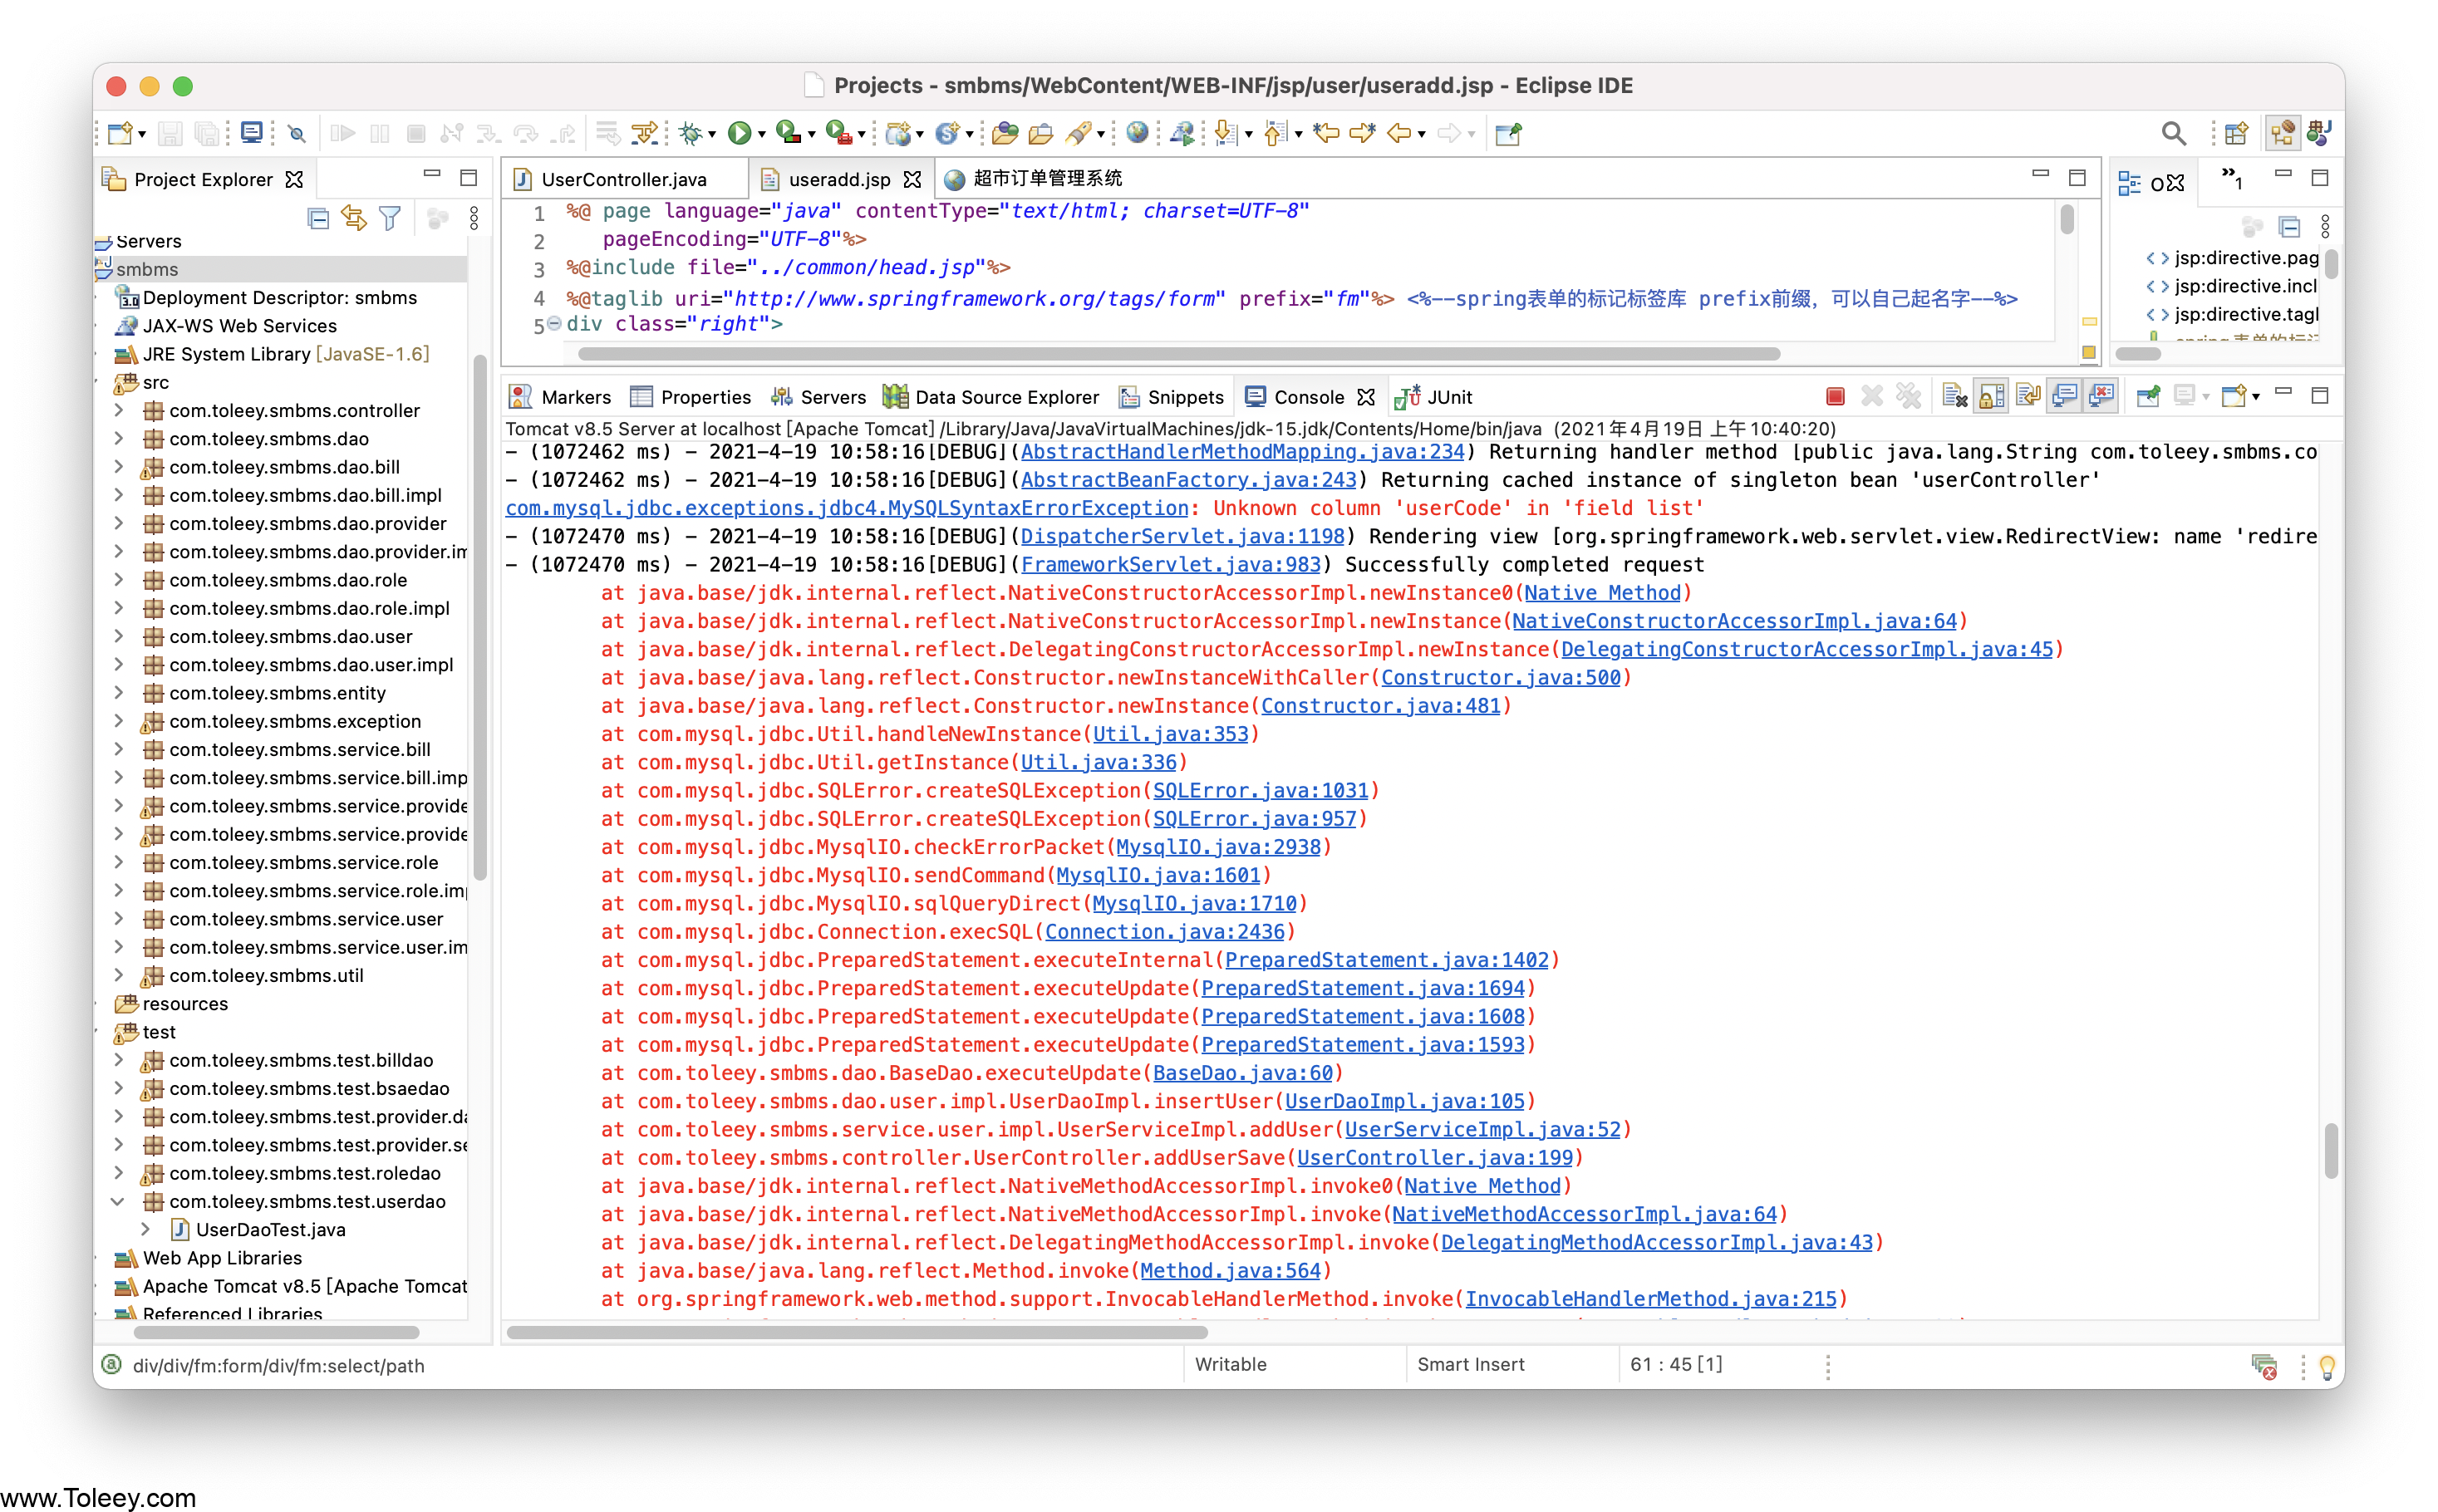Open UserController.java:199 stack trace link
This screenshot has width=2438, height=1512.
point(1434,1157)
